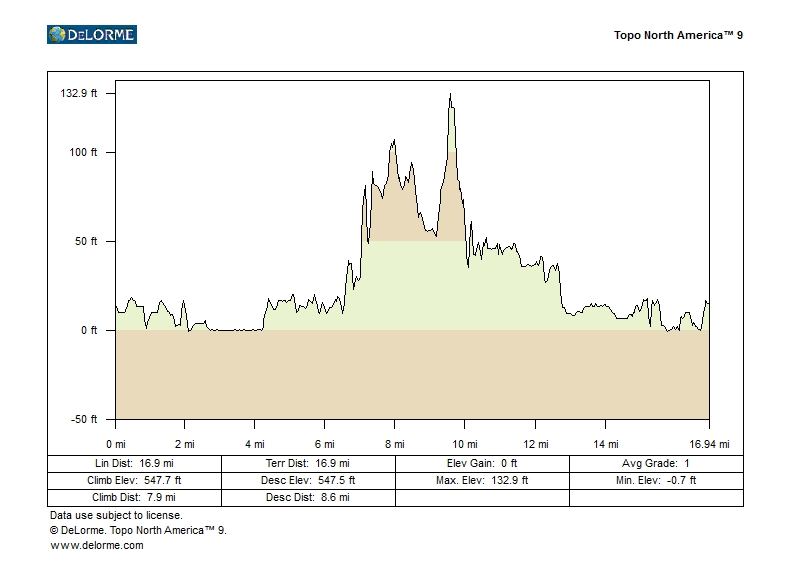Select the Elev Gain cell
Image resolution: width=791 pixels, height=578 pixels.
(482, 464)
